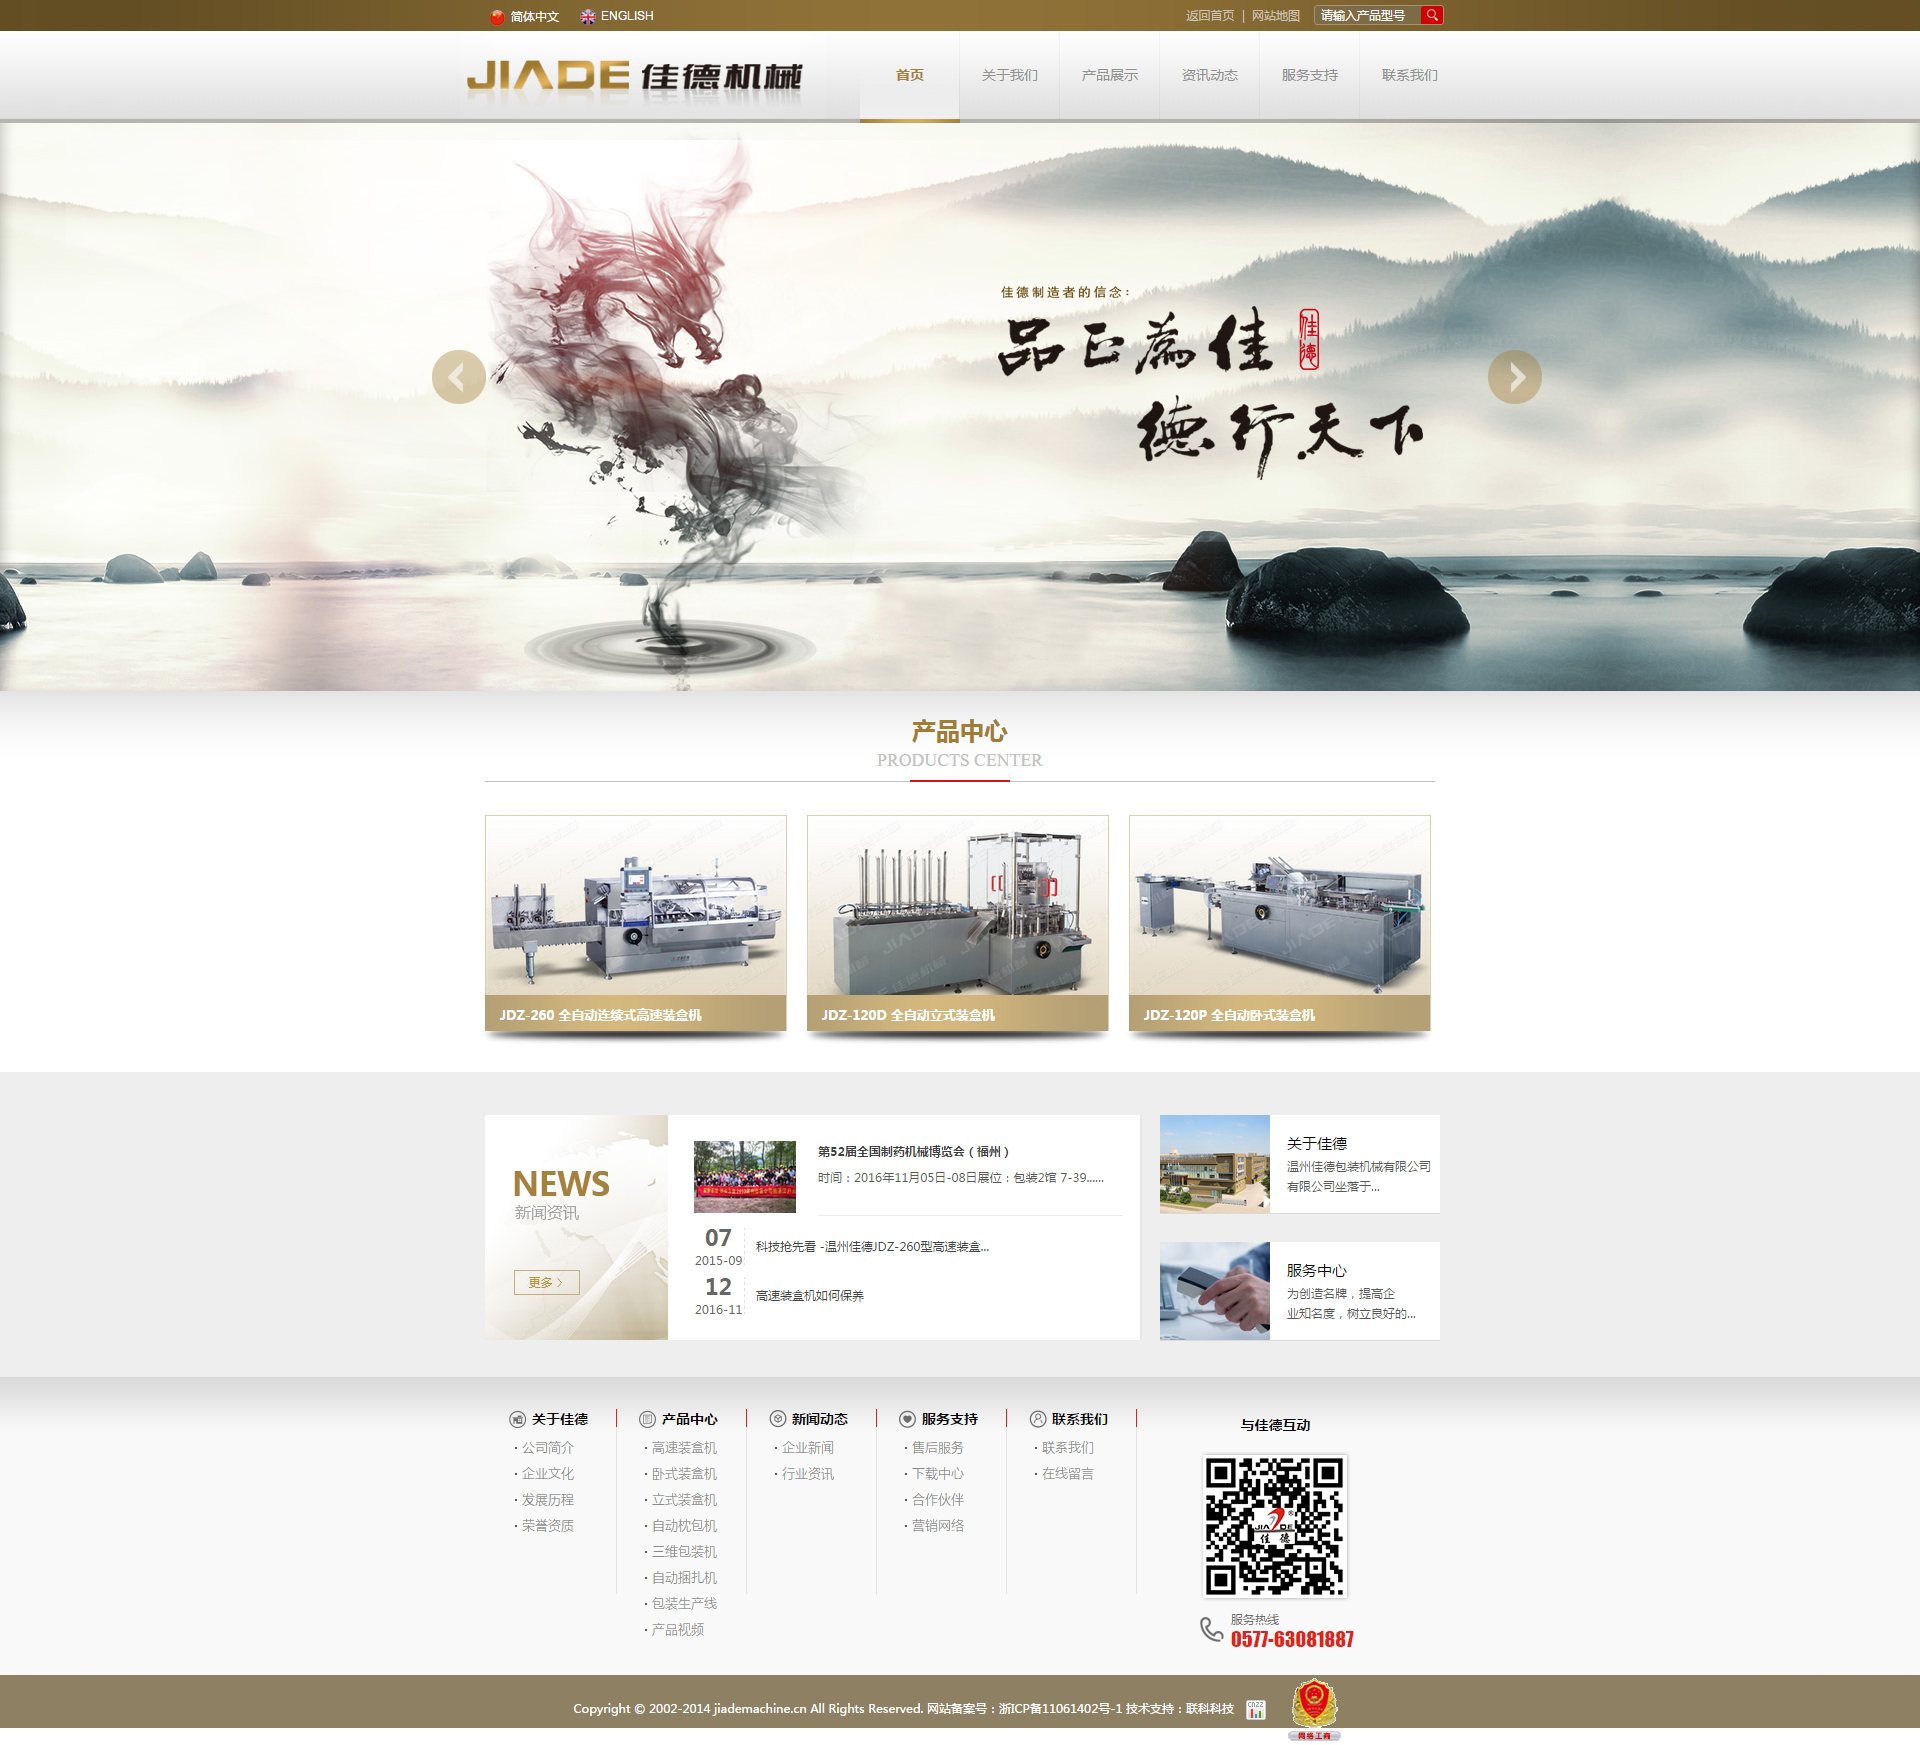Click the next slide arrow on banner
The height and width of the screenshot is (1745, 1920).
pyautogui.click(x=1514, y=377)
